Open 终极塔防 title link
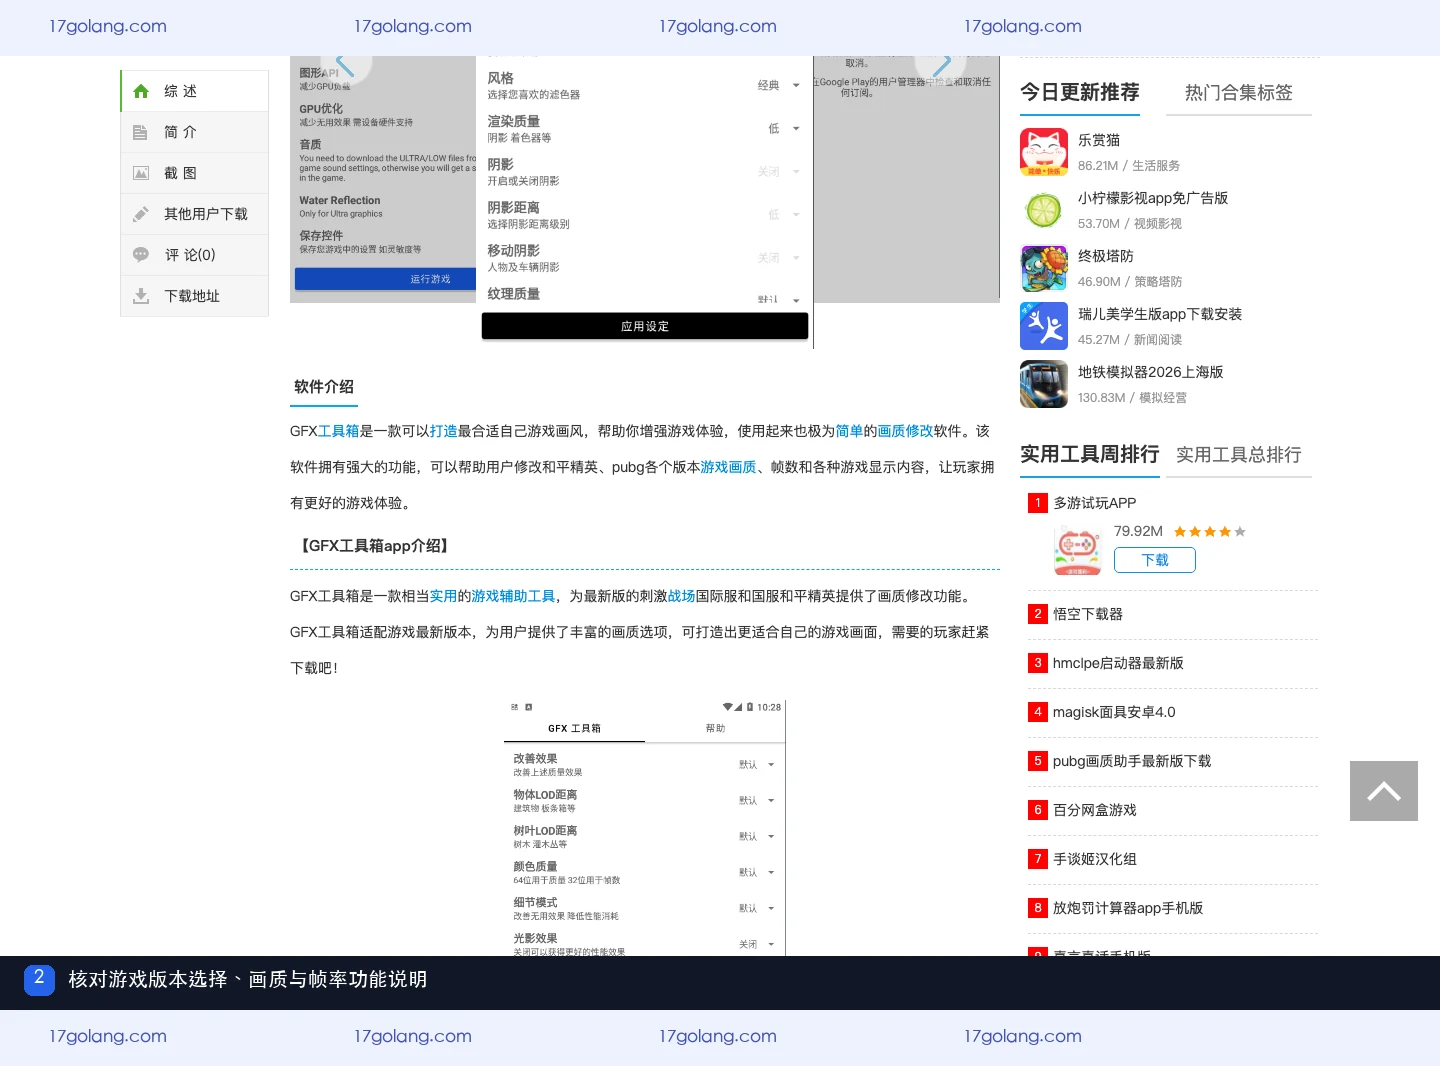This screenshot has width=1440, height=1066. coord(1106,256)
